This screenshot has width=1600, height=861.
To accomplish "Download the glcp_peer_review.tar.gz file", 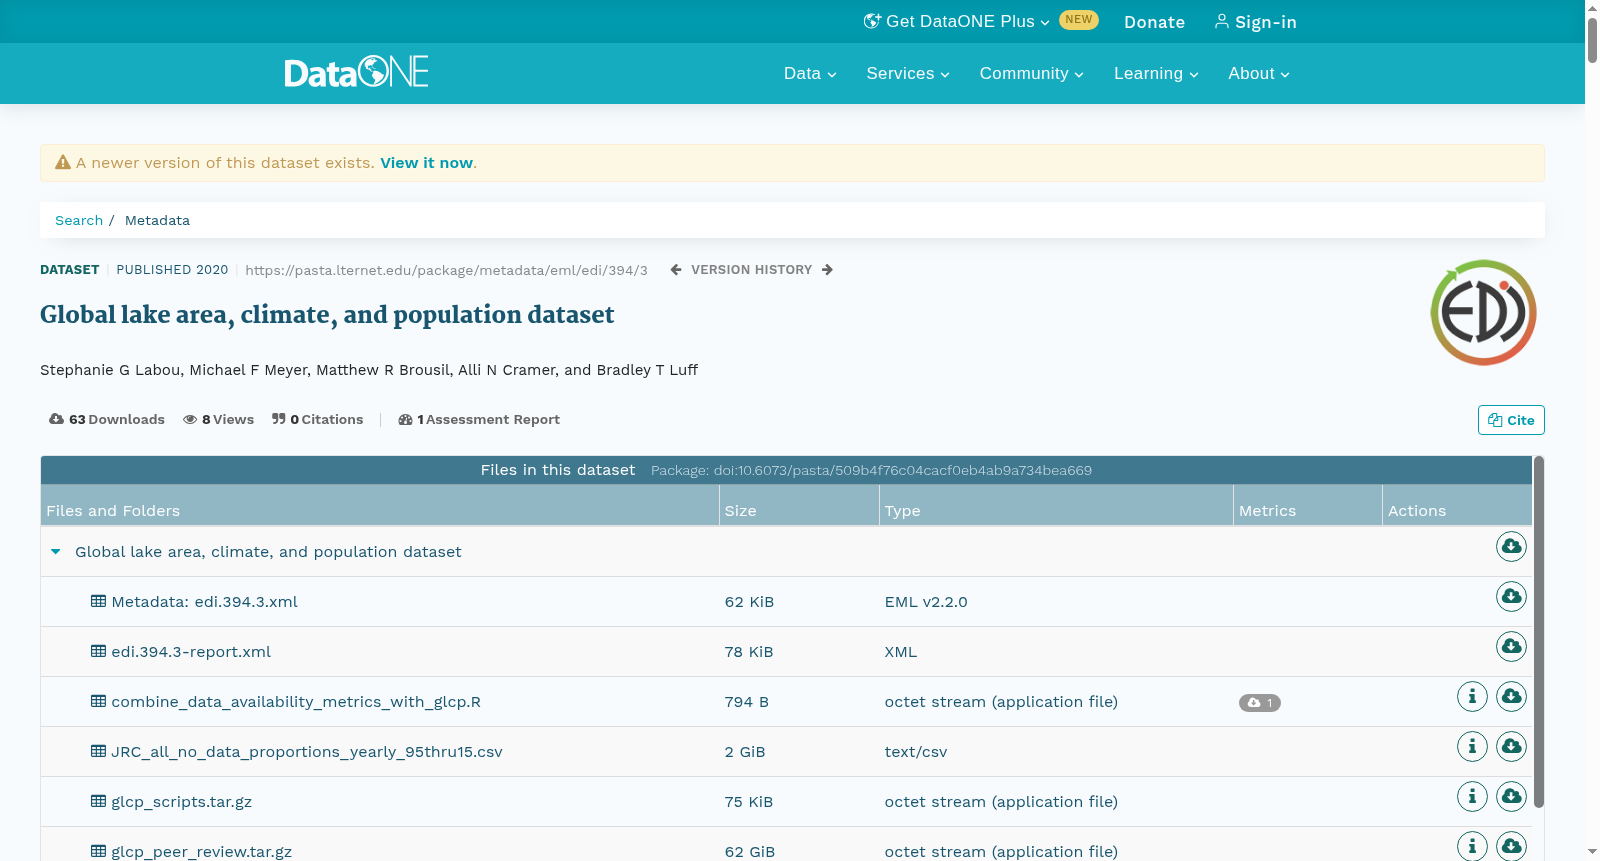I will click(x=1511, y=846).
